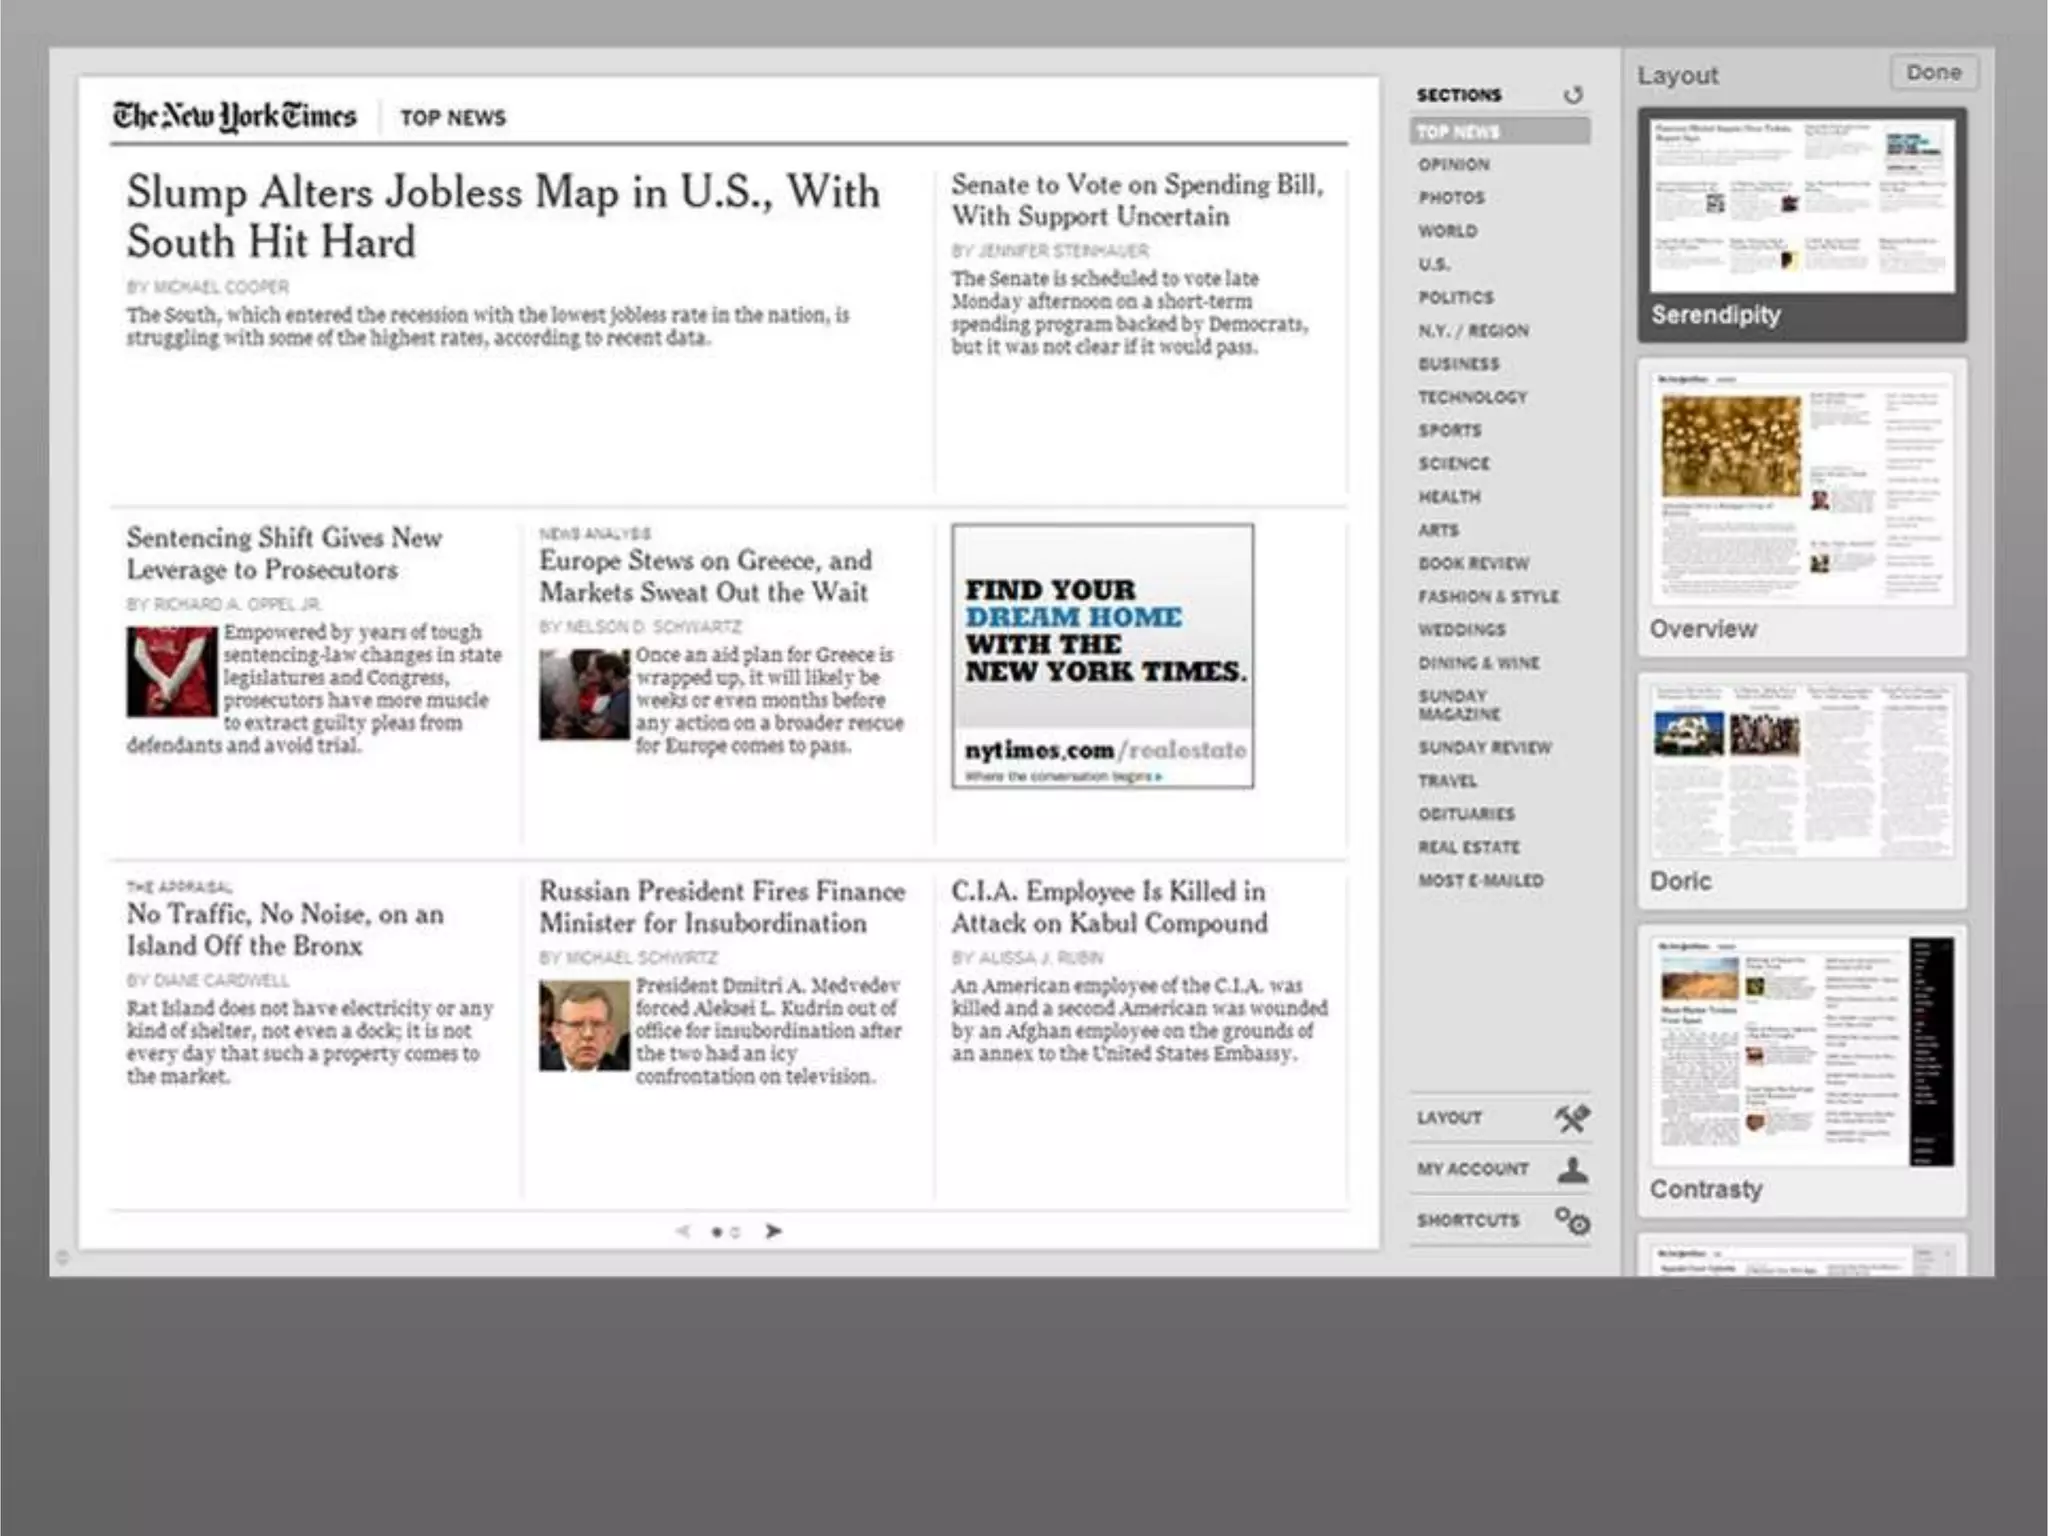Open Shortcuts gears icon
Image resolution: width=2048 pixels, height=1536 pixels.
(x=1572, y=1221)
